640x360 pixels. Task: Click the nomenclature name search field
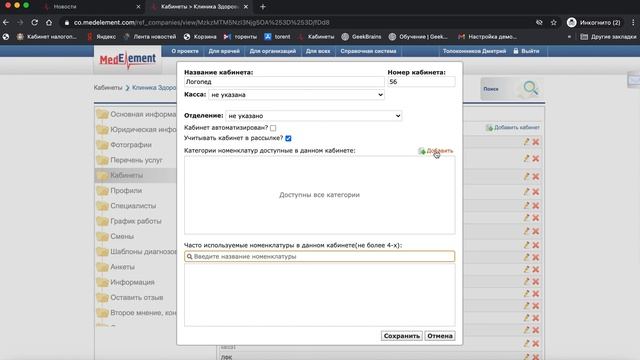pyautogui.click(x=320, y=256)
